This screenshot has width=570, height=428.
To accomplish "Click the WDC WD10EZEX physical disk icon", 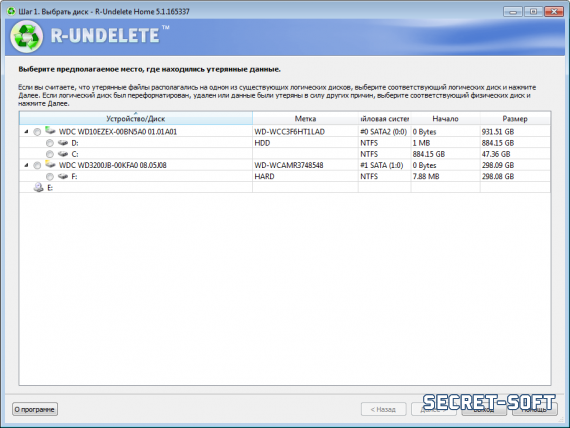I will (x=50, y=131).
